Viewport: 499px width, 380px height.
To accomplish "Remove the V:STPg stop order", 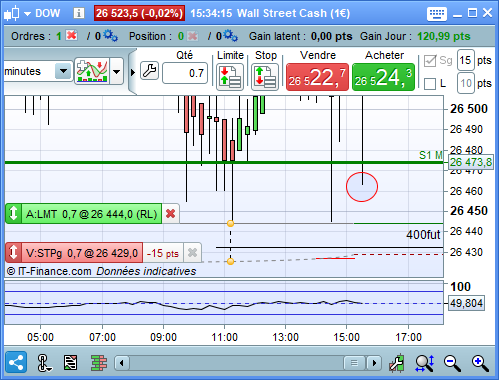I will tap(192, 253).
